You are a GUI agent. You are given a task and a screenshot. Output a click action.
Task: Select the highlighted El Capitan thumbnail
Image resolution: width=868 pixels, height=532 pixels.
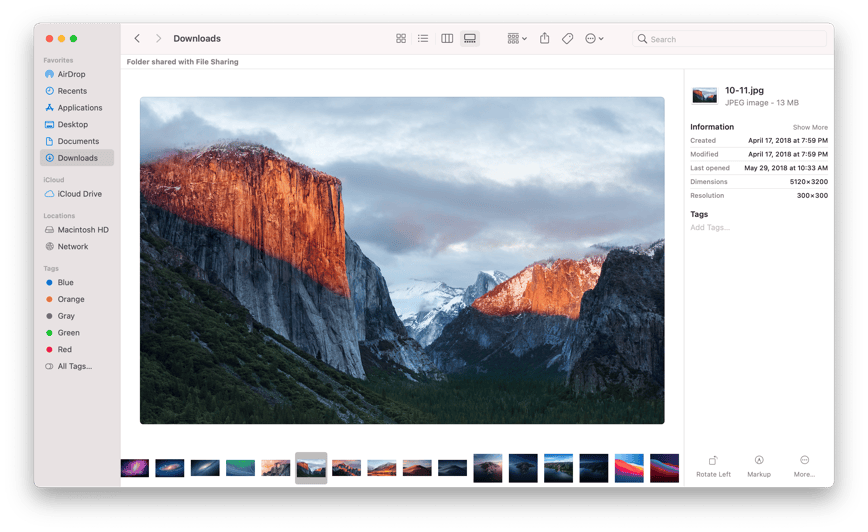point(311,468)
